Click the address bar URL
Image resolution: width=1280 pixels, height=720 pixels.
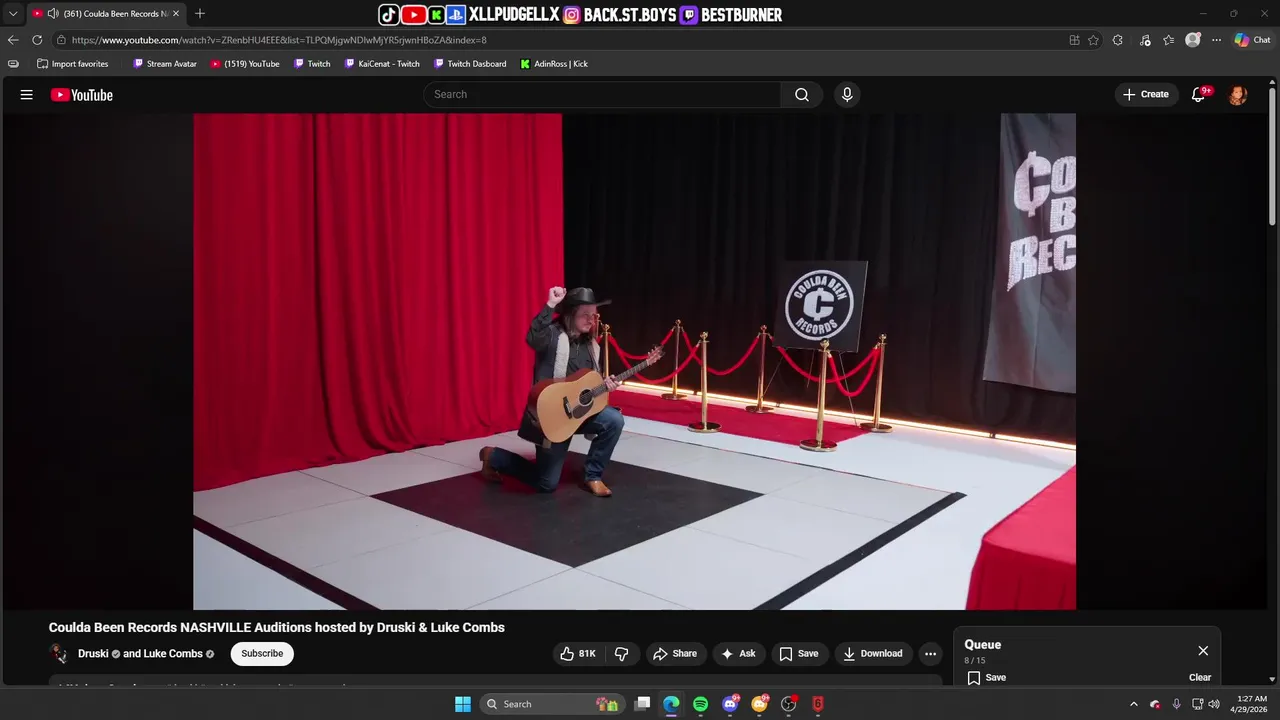279,40
